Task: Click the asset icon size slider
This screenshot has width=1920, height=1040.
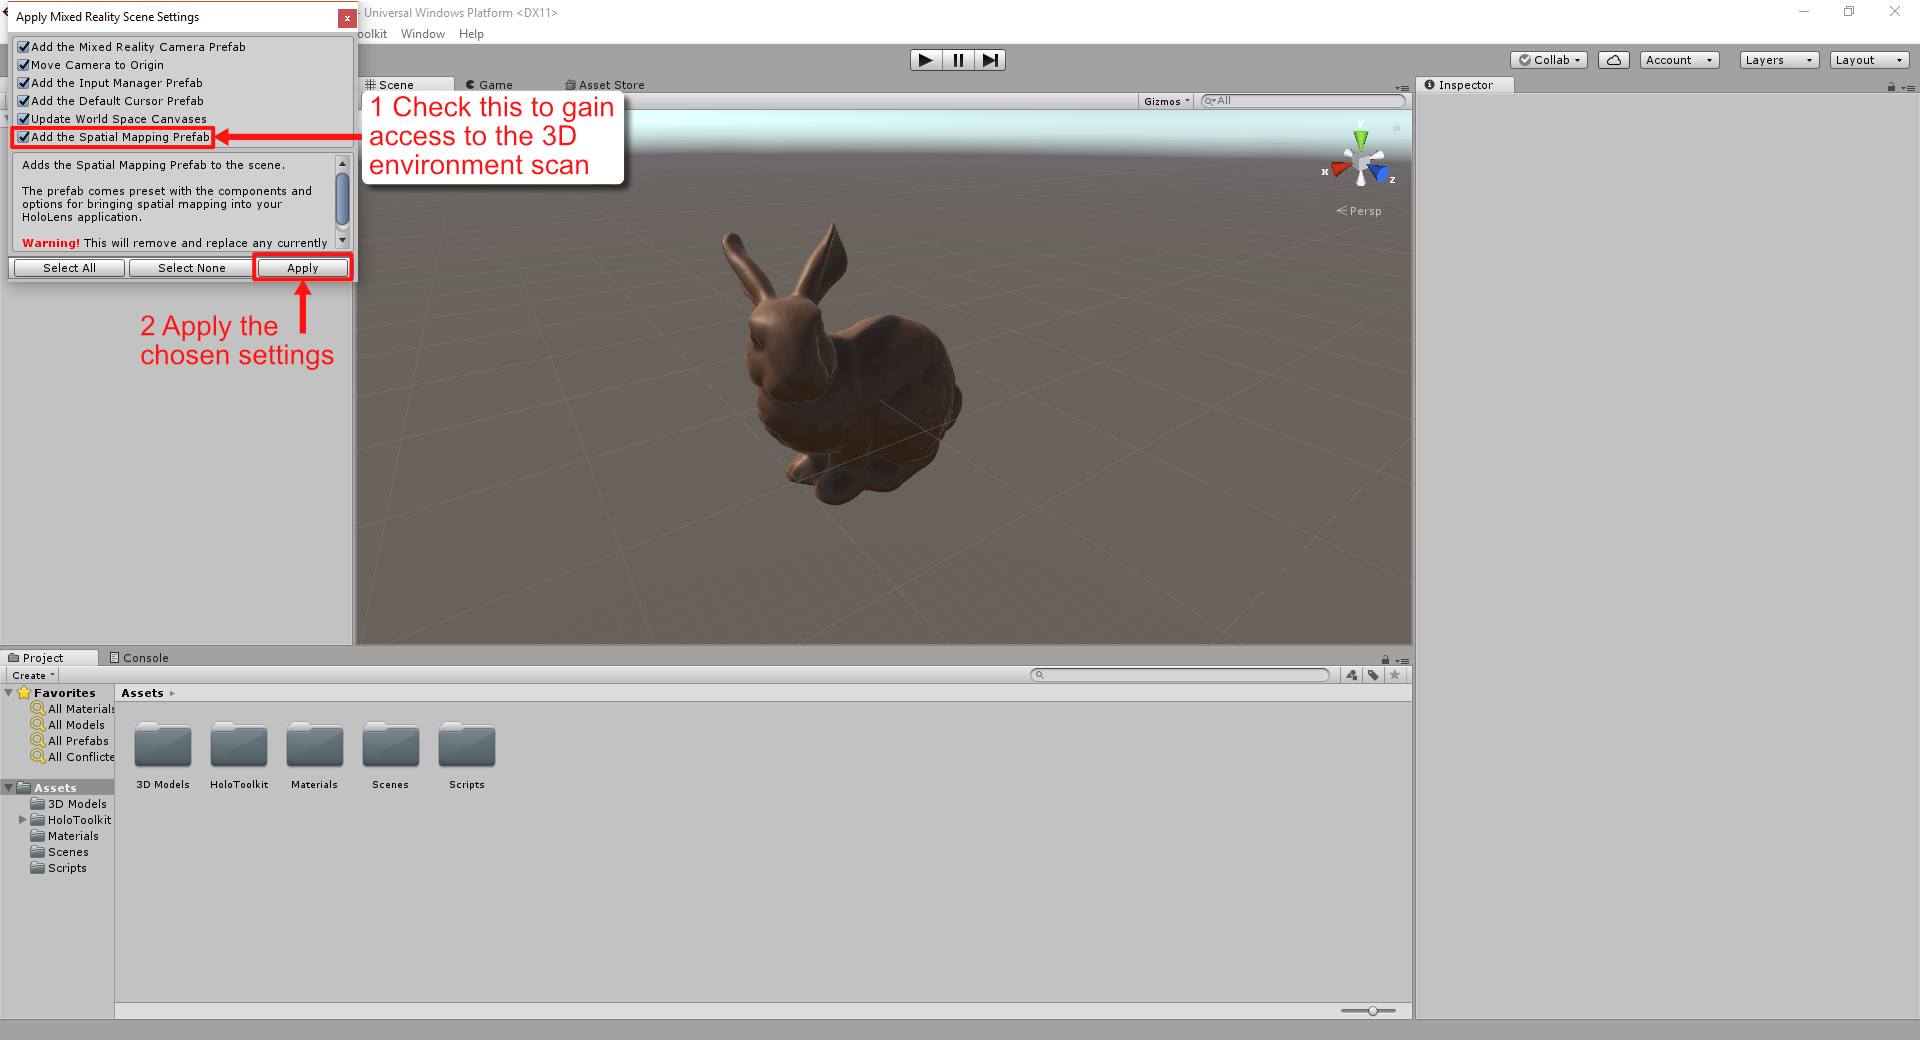Action: (x=1372, y=1011)
